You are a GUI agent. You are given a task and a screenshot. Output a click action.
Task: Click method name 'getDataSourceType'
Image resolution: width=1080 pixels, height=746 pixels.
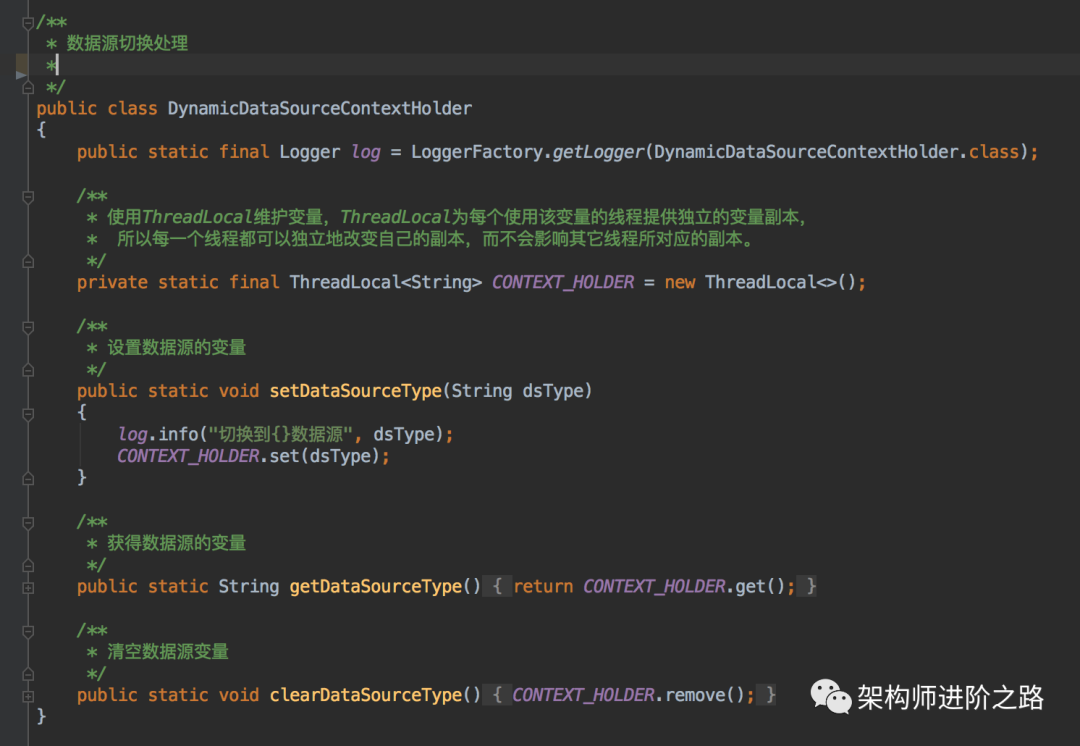[x=375, y=587]
